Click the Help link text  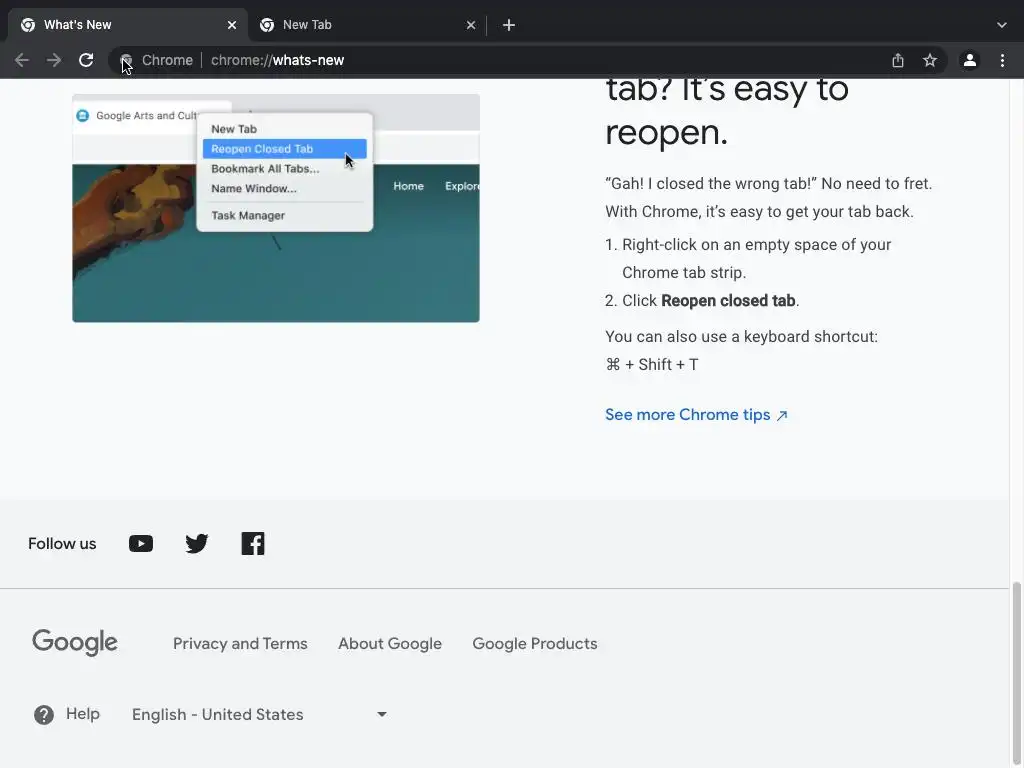point(83,714)
